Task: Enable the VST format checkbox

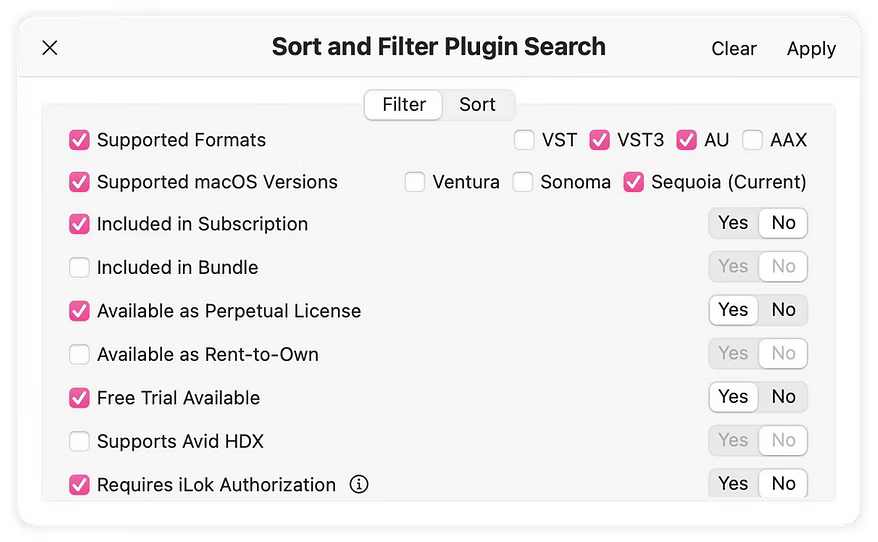Action: point(524,140)
